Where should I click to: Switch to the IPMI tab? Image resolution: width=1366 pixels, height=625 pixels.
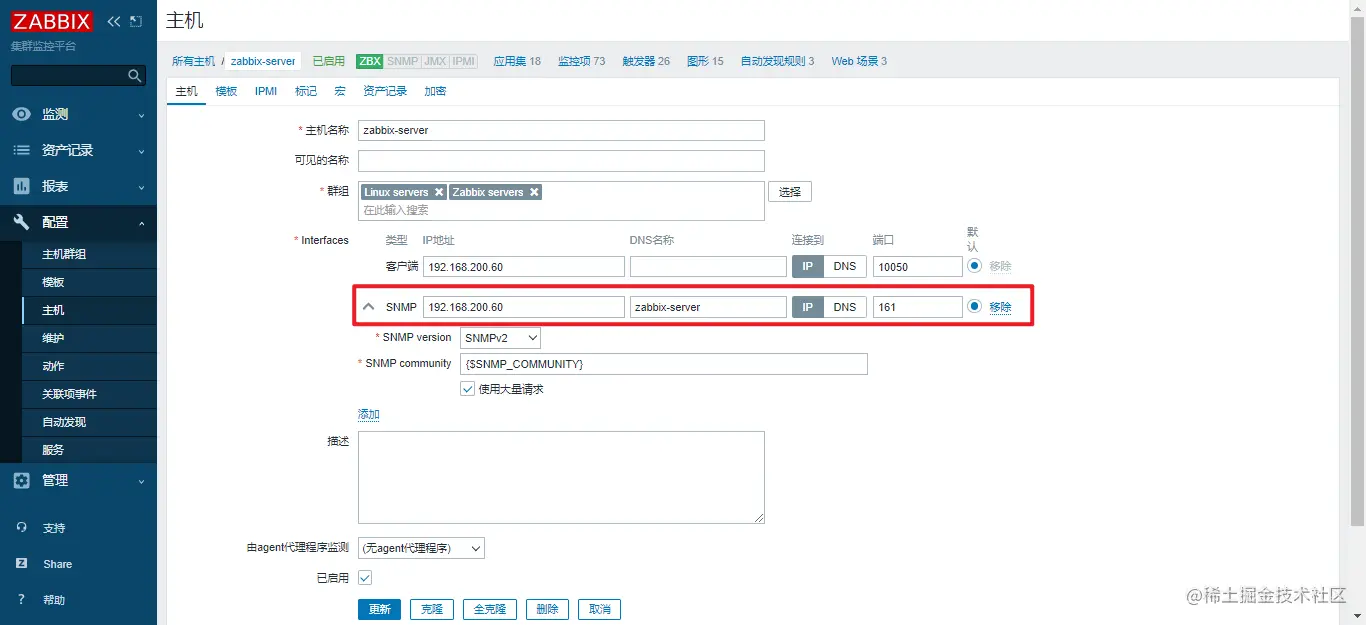point(266,91)
